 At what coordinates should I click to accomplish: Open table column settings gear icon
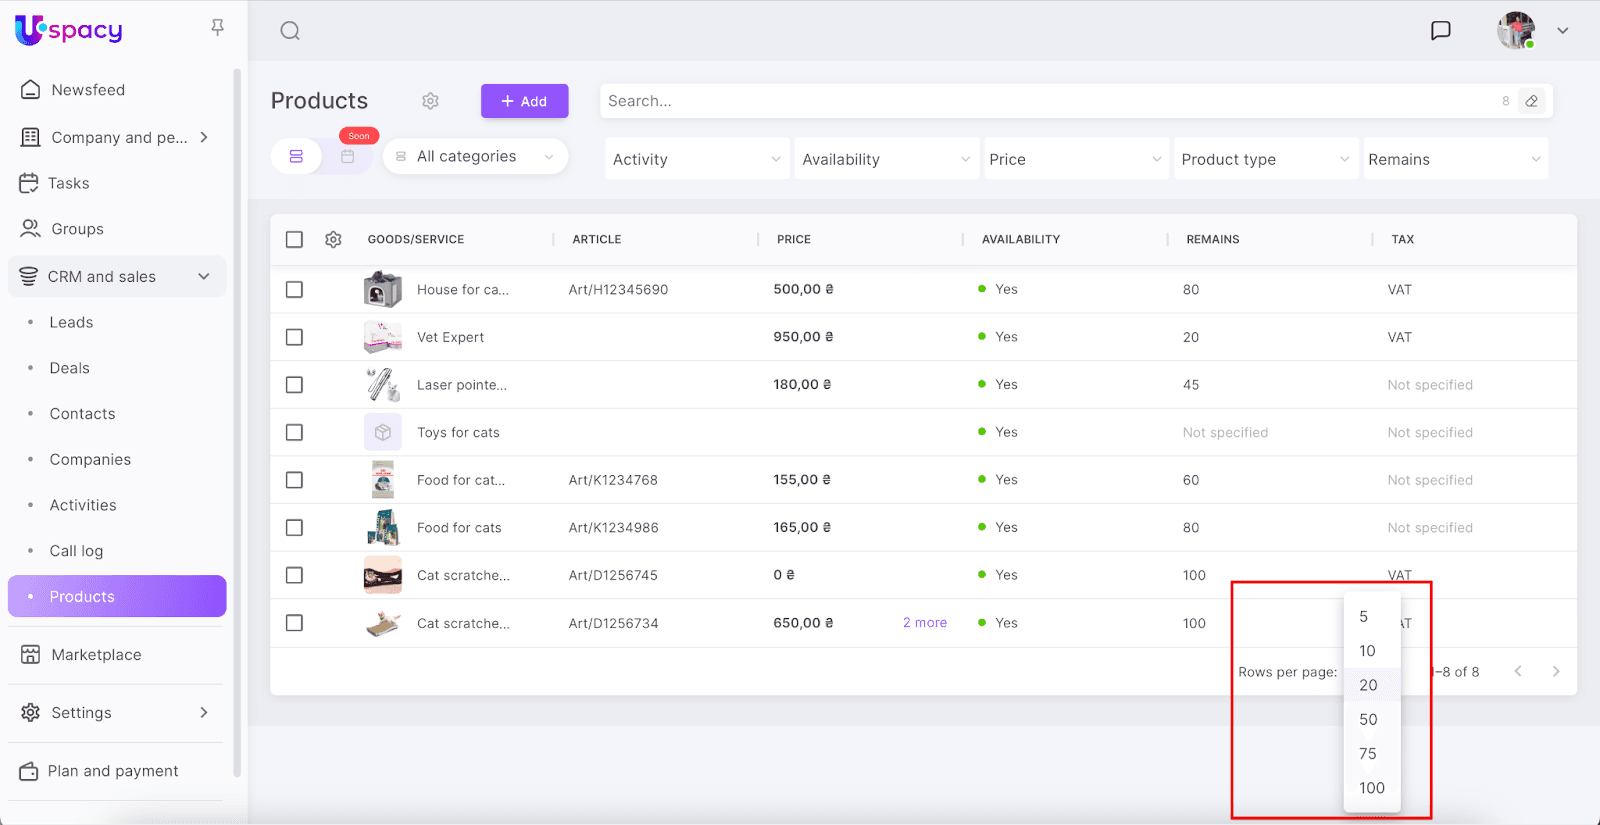tap(333, 240)
